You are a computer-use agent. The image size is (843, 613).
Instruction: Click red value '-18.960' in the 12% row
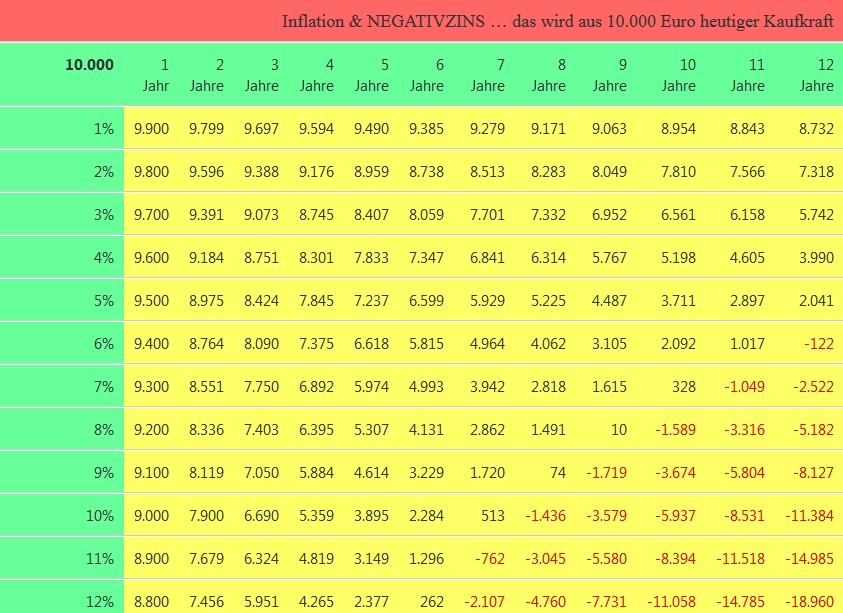pyautogui.click(x=810, y=602)
